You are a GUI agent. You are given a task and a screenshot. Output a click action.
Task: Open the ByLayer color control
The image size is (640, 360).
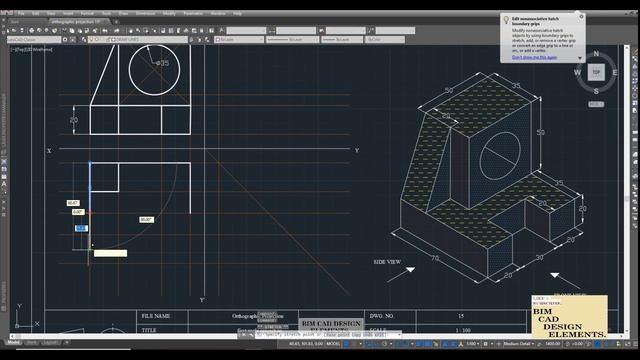239,40
